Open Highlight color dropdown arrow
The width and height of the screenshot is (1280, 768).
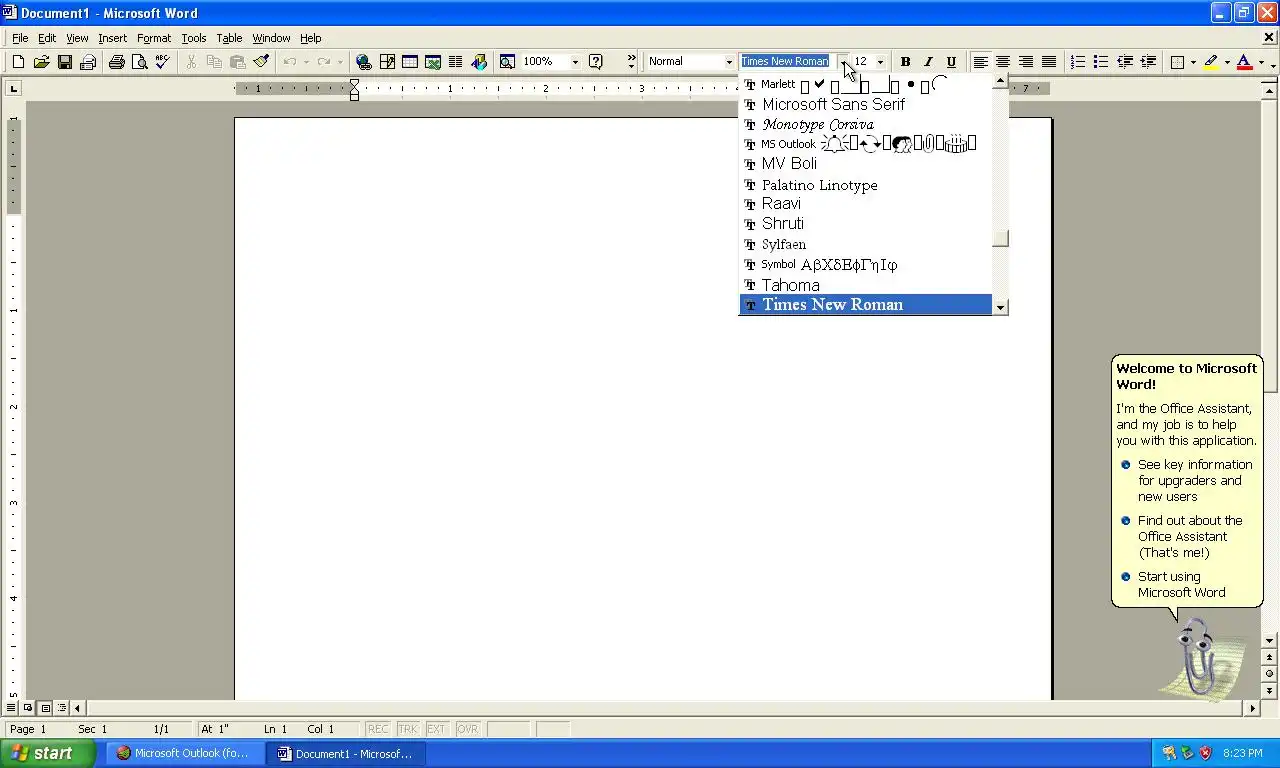pos(1227,62)
